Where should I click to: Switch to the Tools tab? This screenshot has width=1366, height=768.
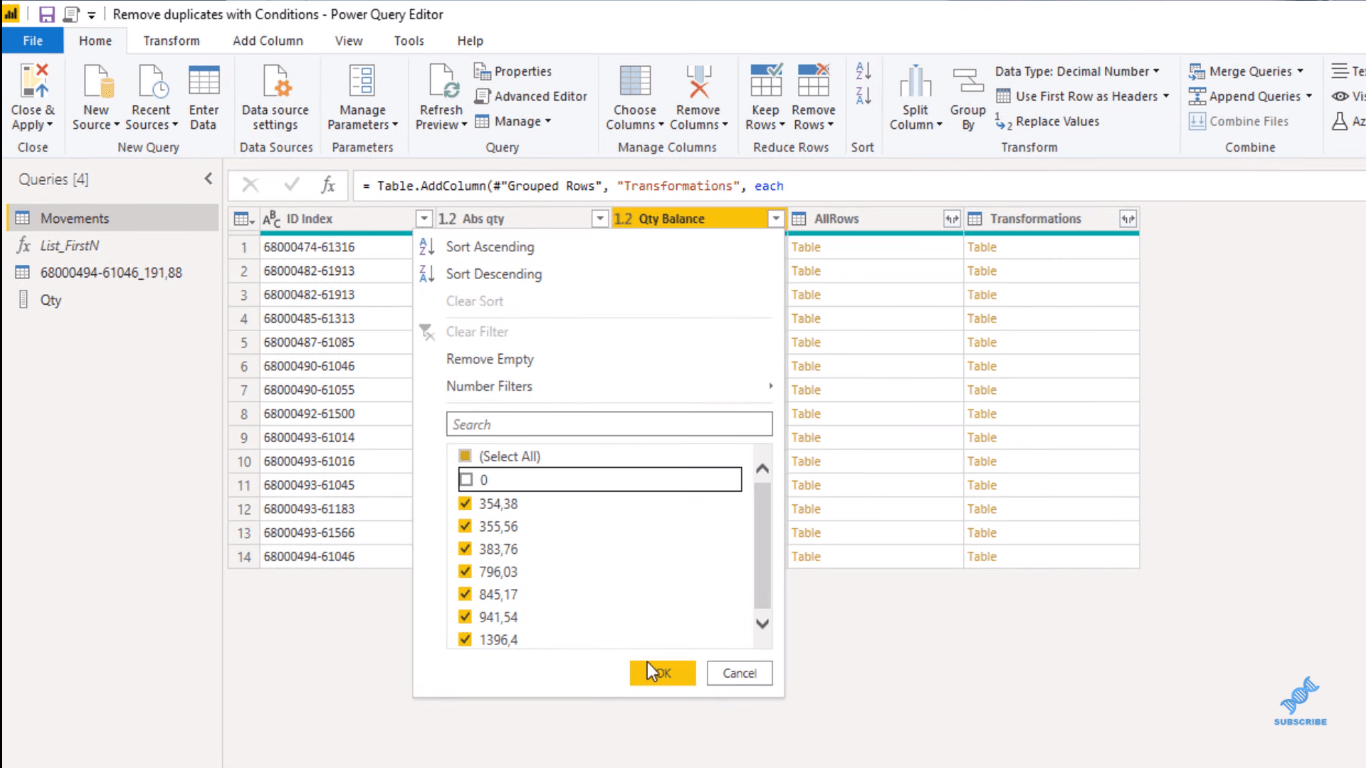coord(409,41)
